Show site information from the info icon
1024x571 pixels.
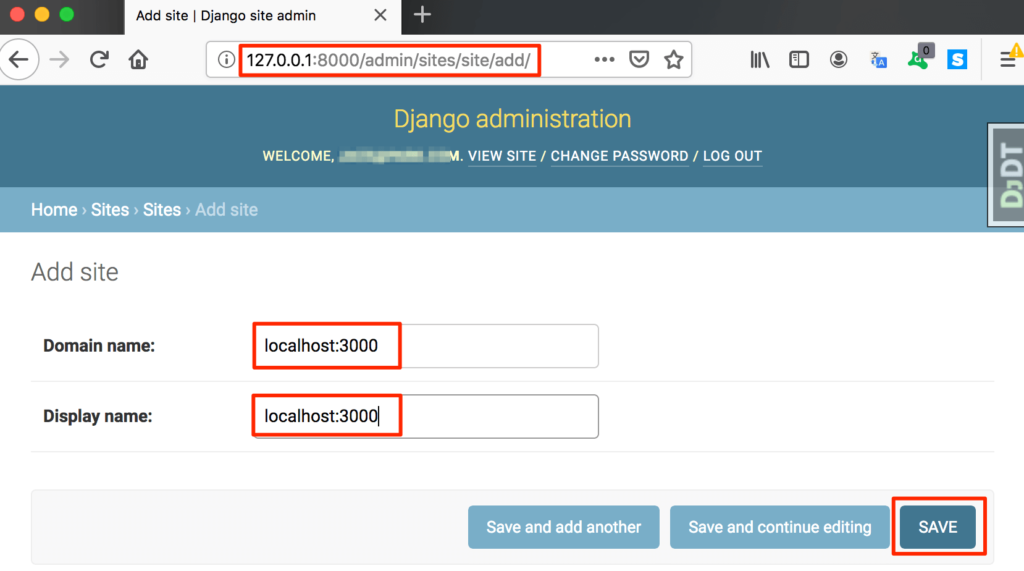pyautogui.click(x=225, y=59)
